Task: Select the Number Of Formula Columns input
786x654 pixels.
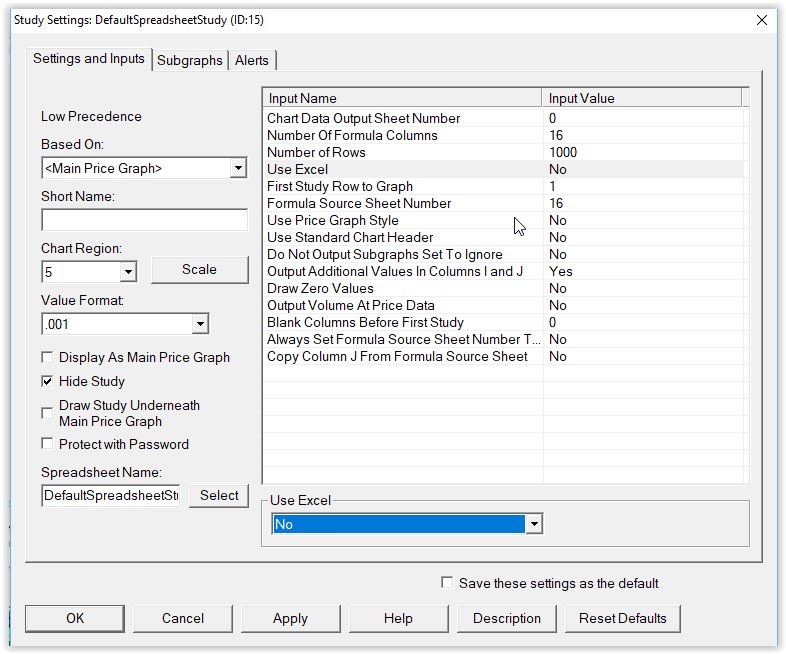Action: click(x=503, y=135)
